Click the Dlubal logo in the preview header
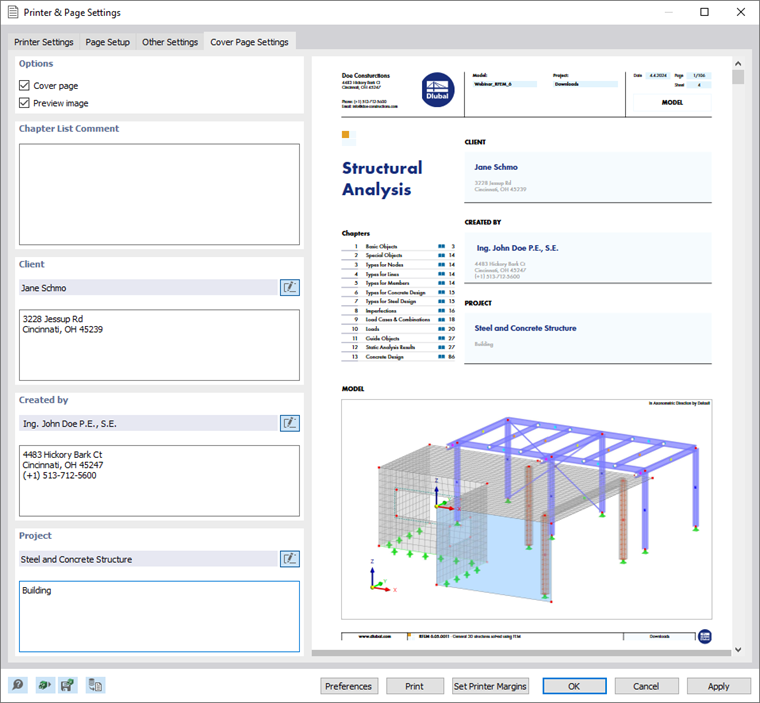 coord(437,90)
